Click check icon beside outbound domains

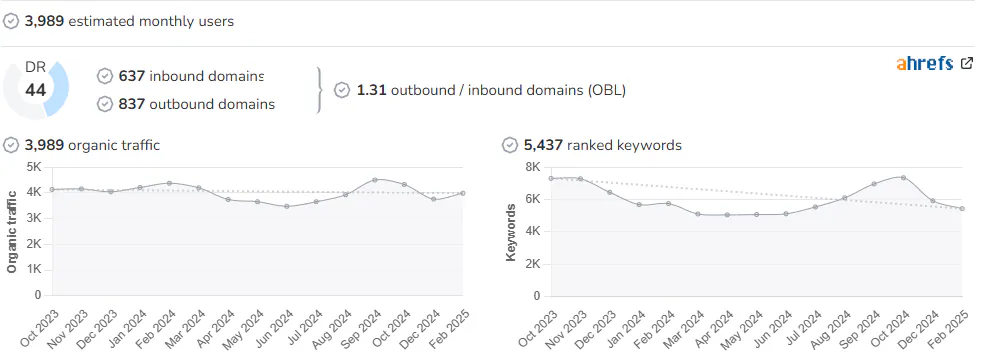(x=104, y=104)
